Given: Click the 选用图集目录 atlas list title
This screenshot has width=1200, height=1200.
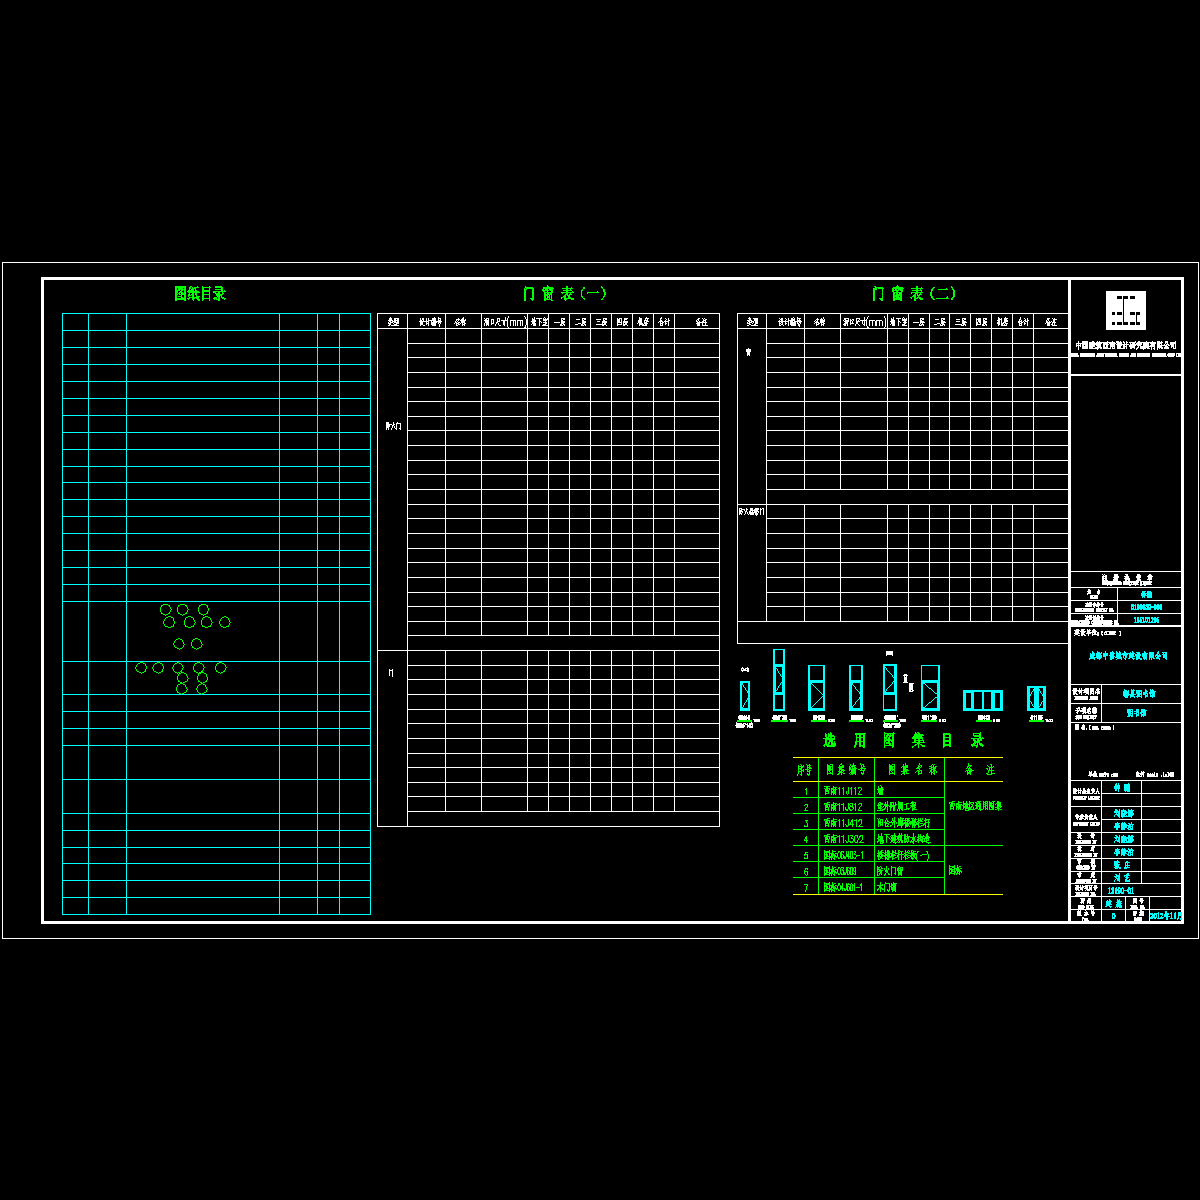Looking at the screenshot, I should [903, 741].
